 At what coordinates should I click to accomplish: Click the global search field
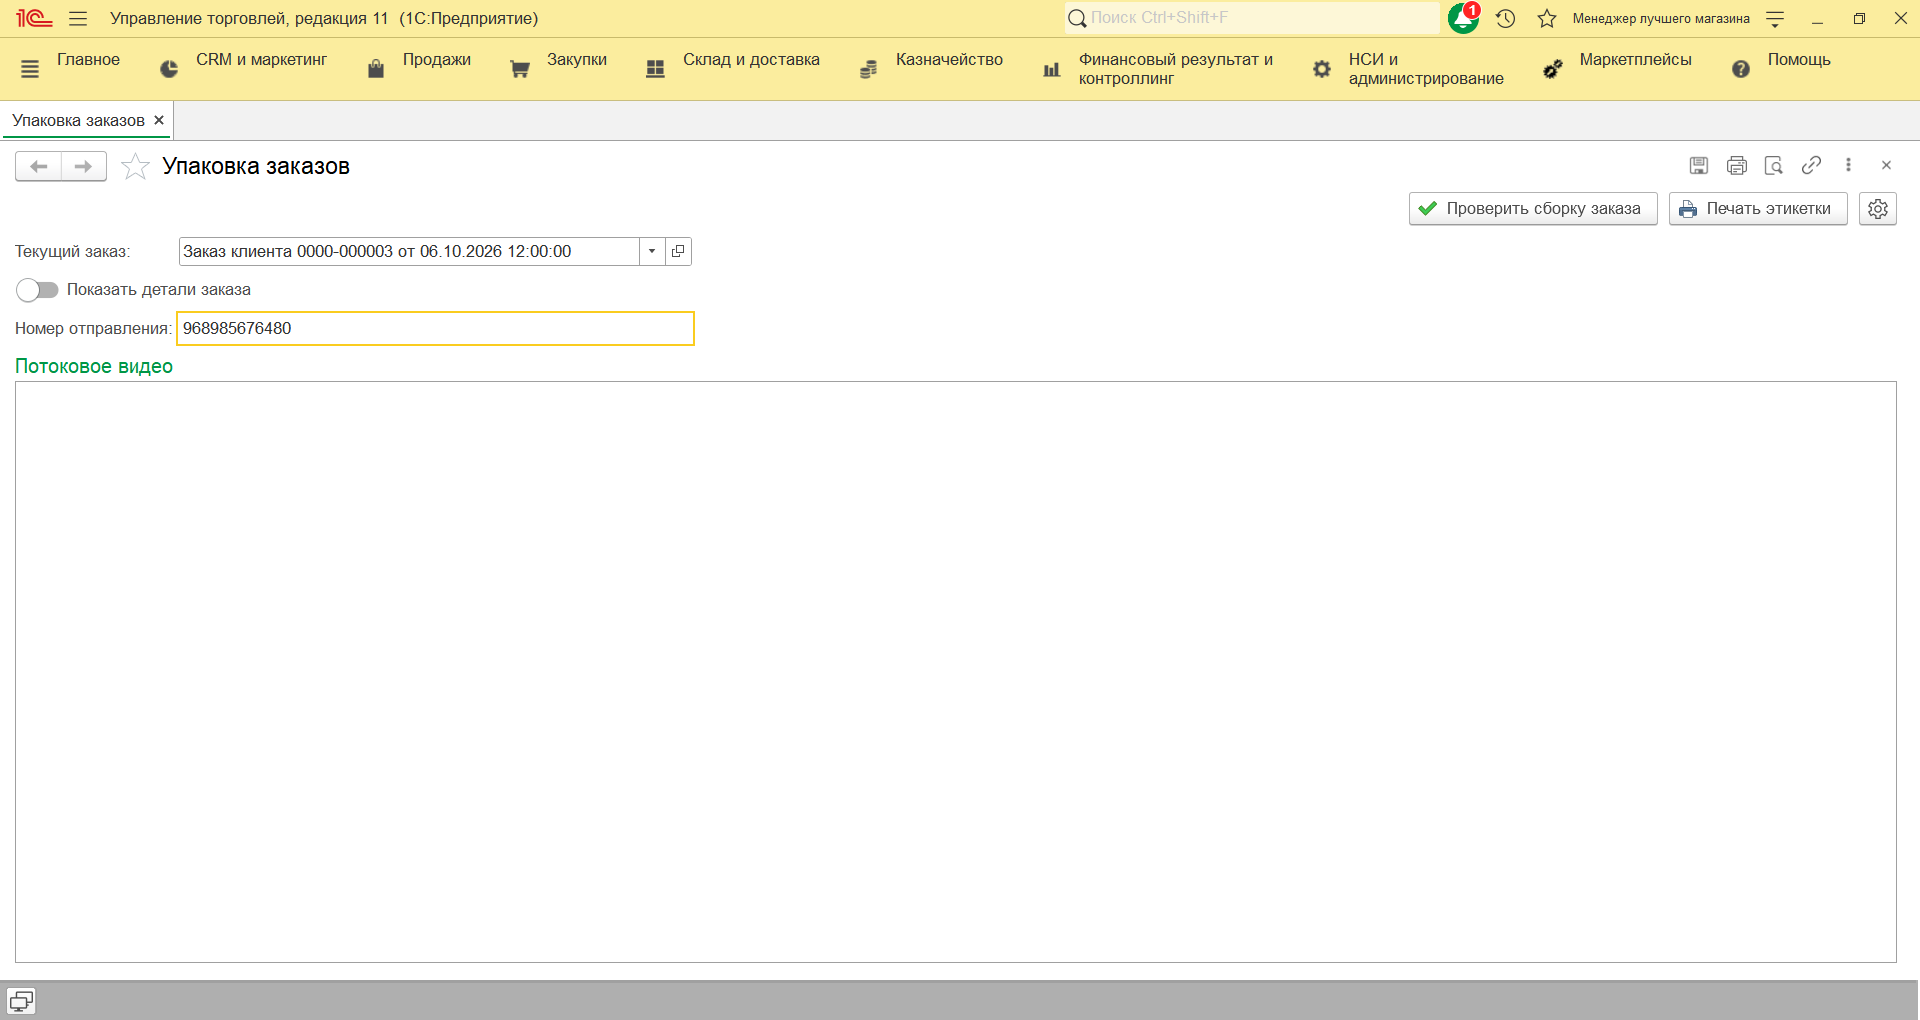[x=1252, y=18]
